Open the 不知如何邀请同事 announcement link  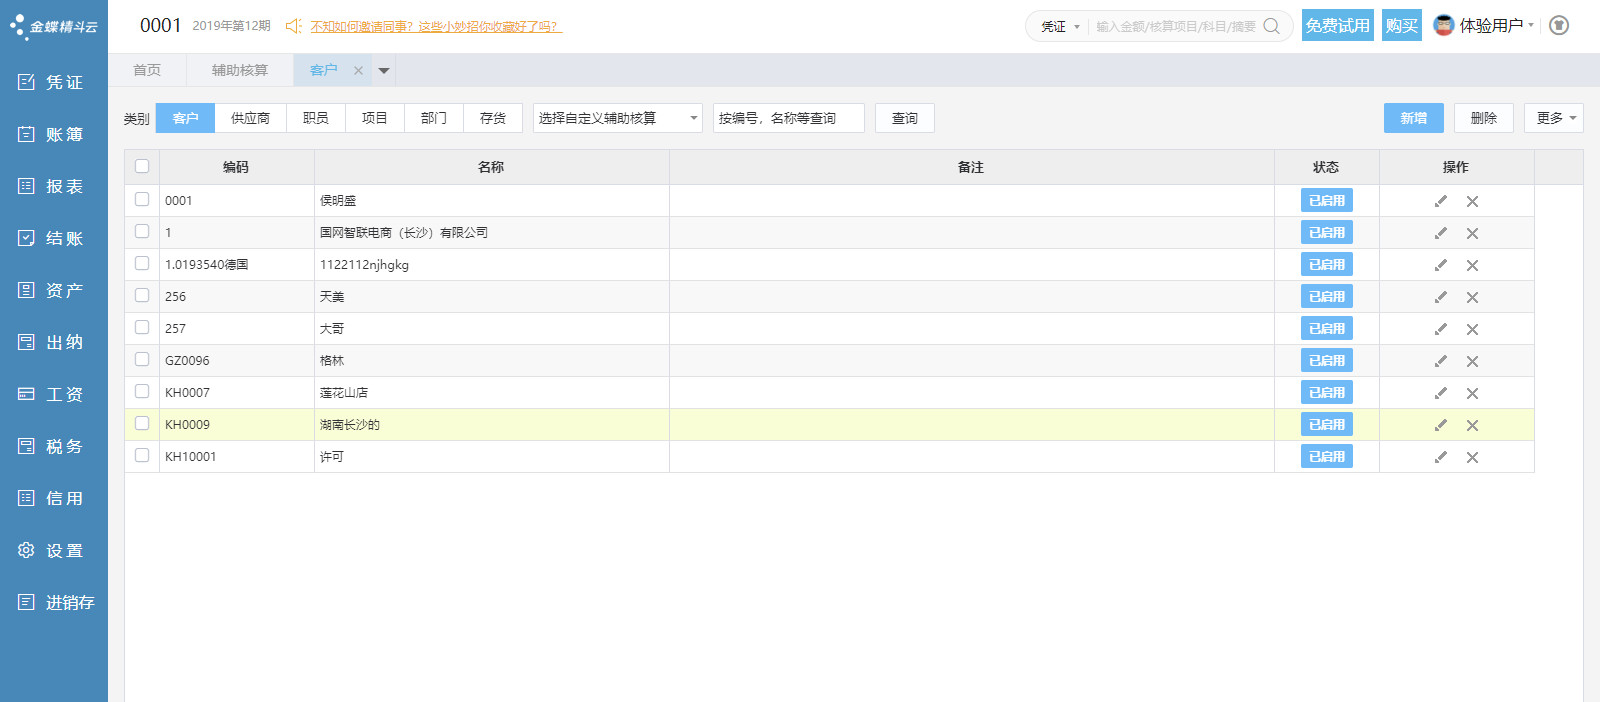pos(436,27)
